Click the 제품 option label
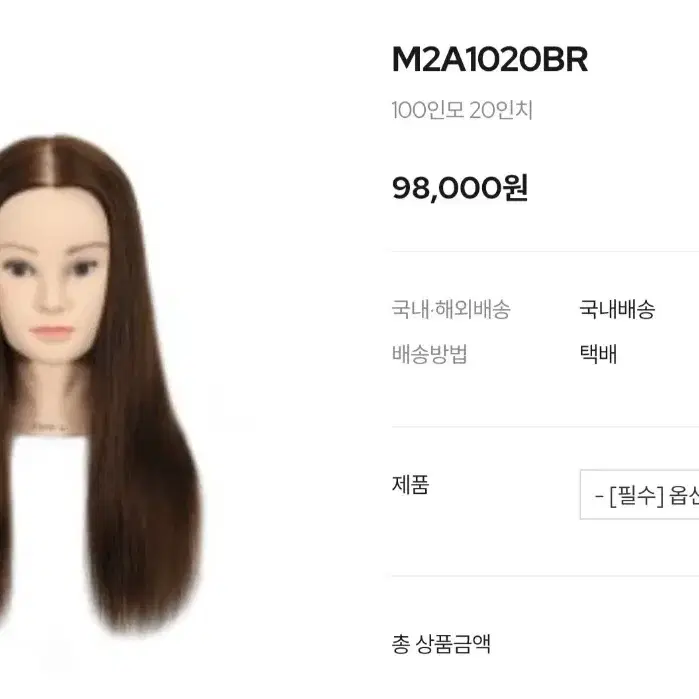699x699 pixels. (x=410, y=484)
